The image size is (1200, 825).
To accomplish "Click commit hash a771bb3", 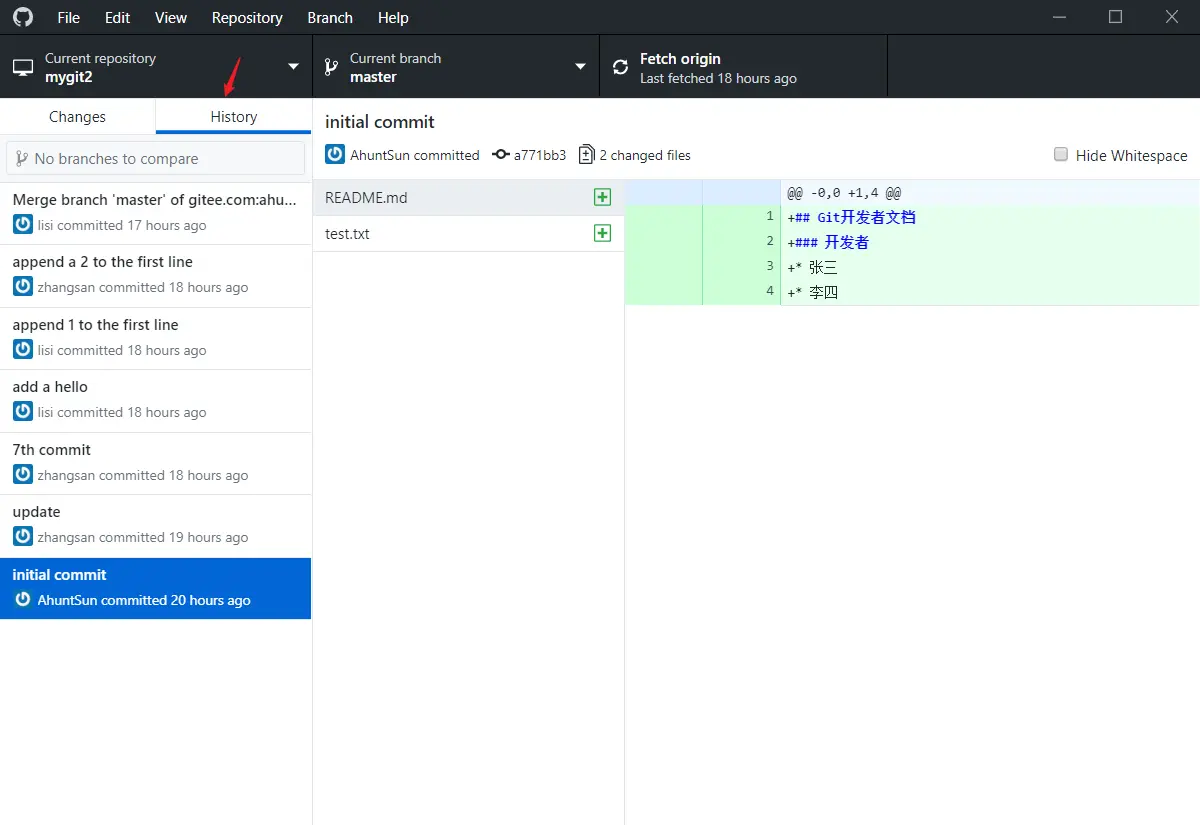I will coord(540,155).
